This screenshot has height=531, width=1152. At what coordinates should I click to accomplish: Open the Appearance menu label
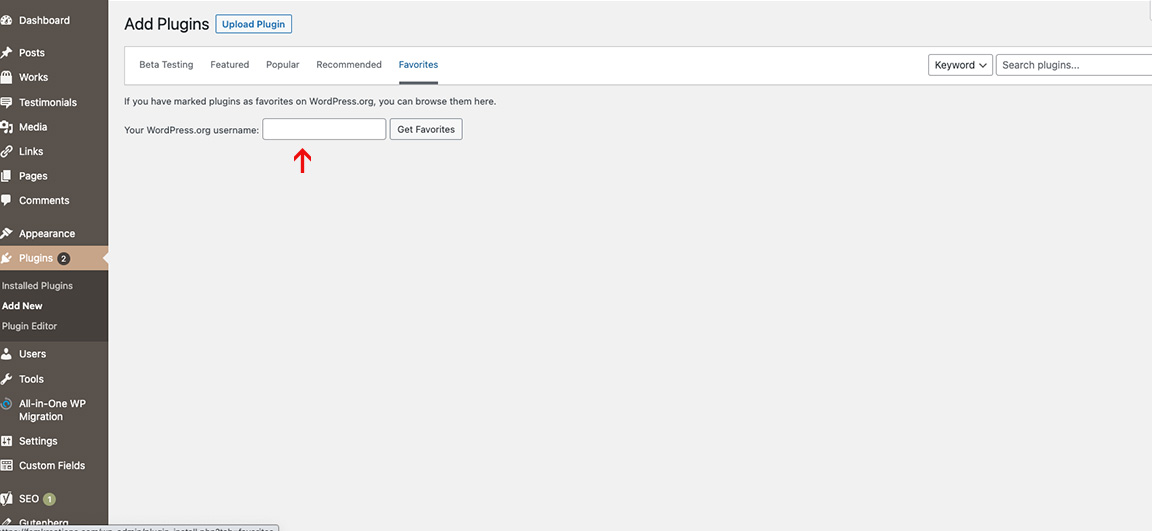pyautogui.click(x=47, y=234)
